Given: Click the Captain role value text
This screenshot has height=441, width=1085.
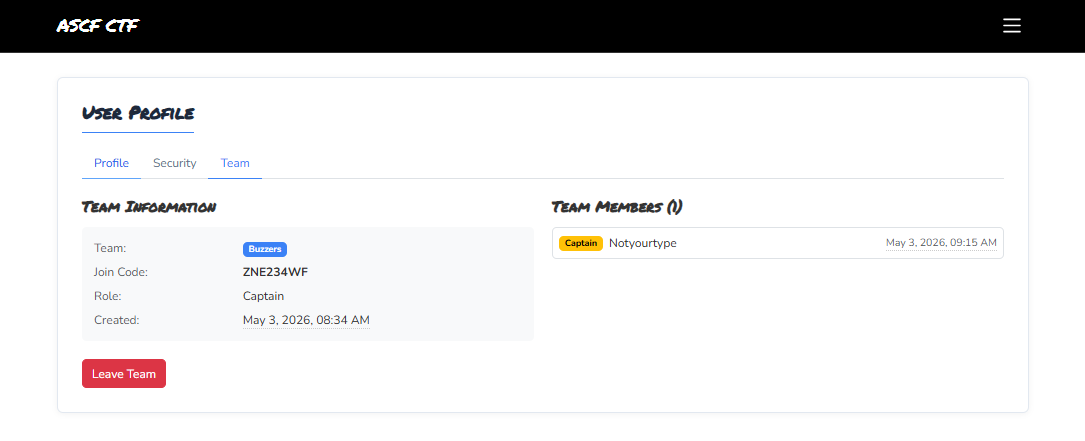Looking at the screenshot, I should [264, 296].
